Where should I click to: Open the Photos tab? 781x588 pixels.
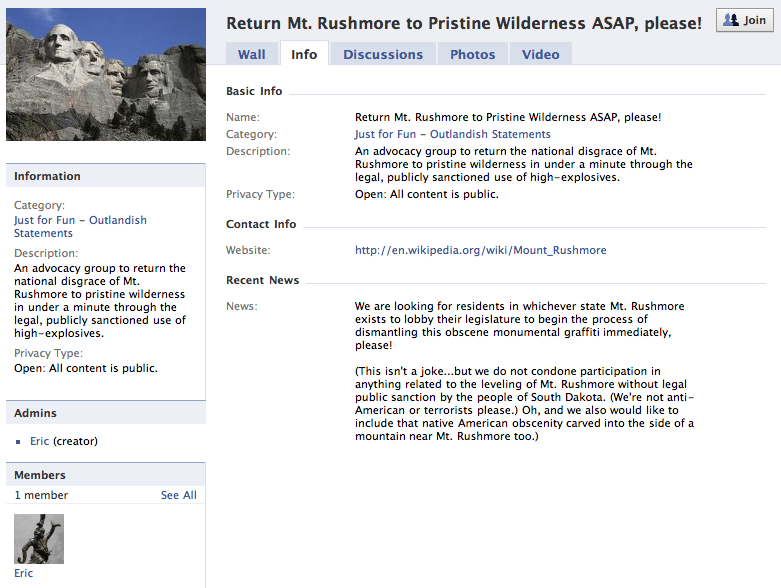tap(472, 54)
